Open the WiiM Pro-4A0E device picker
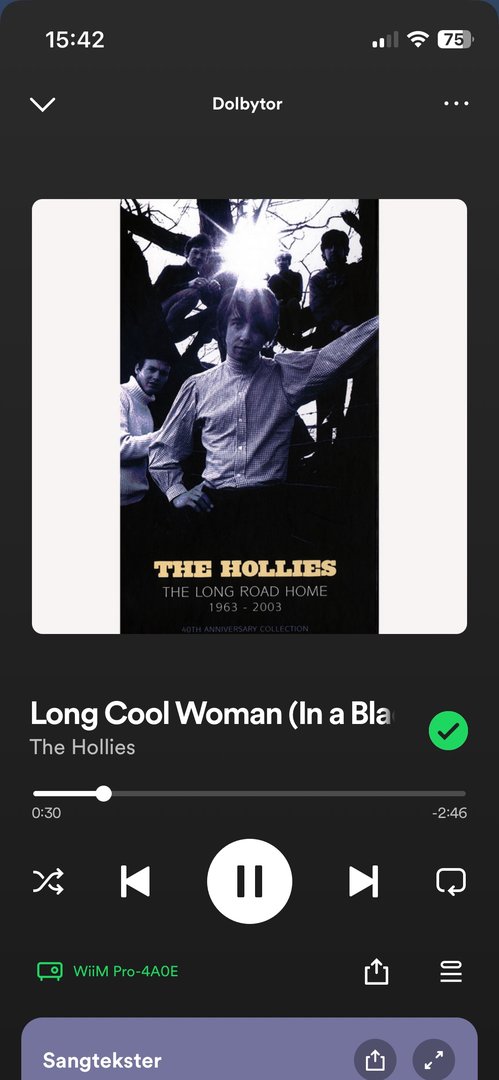This screenshot has width=499, height=1080. pos(50,972)
